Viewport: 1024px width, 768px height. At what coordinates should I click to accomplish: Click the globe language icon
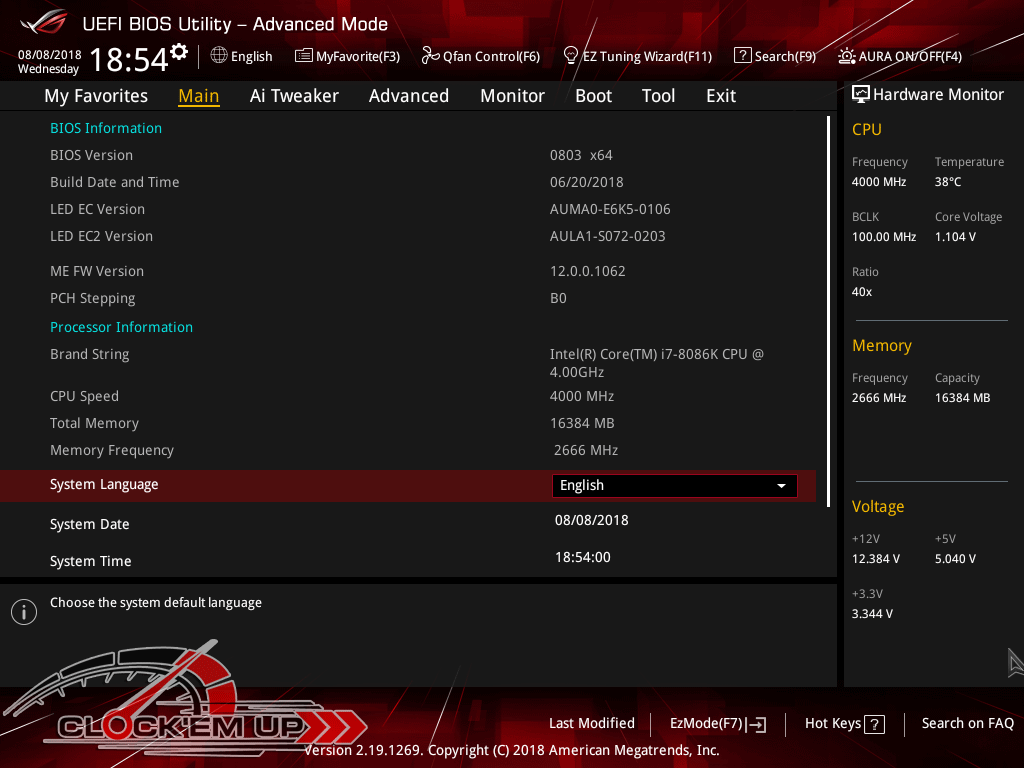click(219, 56)
